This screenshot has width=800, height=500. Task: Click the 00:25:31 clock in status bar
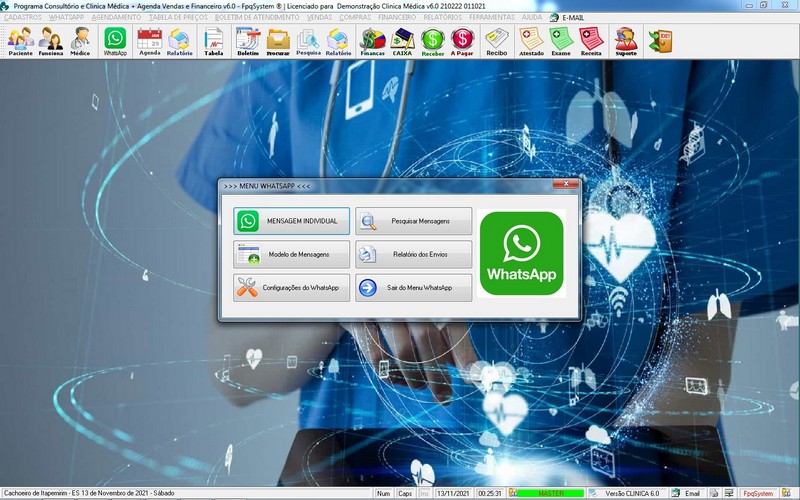489,493
